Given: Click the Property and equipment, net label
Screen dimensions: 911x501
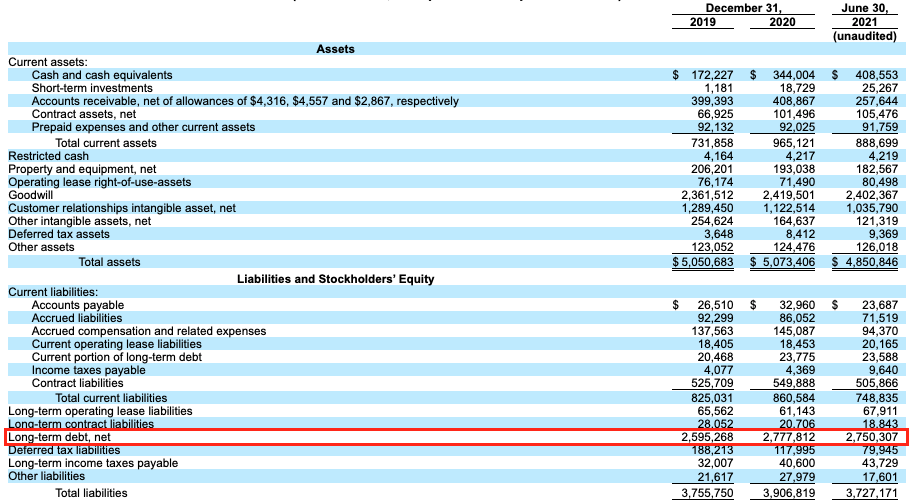Looking at the screenshot, I should (82, 170).
